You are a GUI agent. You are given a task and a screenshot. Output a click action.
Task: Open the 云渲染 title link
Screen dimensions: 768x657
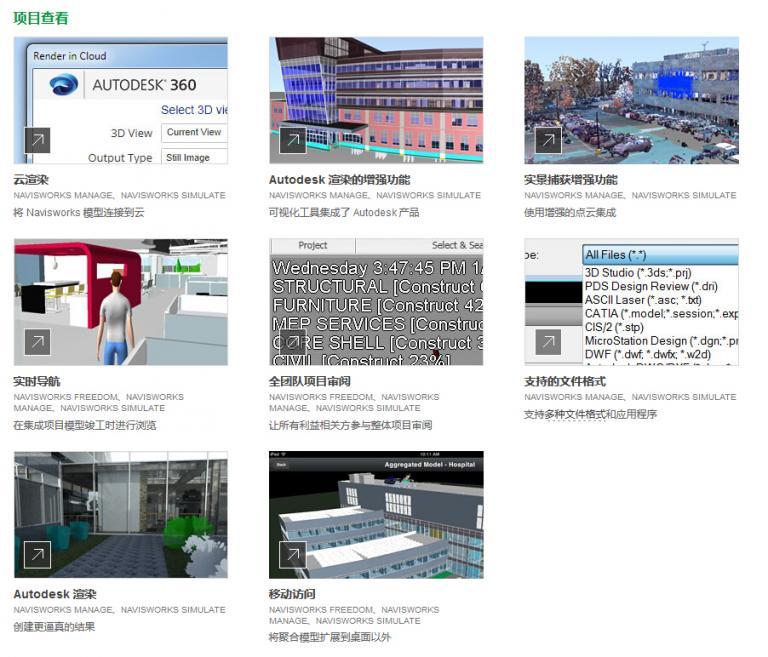pos(31,180)
